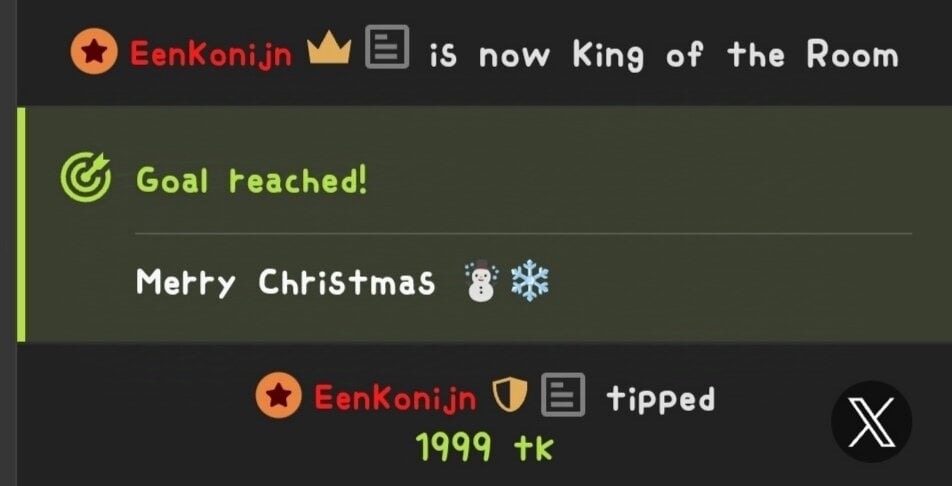The width and height of the screenshot is (952, 486).
Task: Click the gray vertical strip at the left edge
Action: (x=8, y=243)
